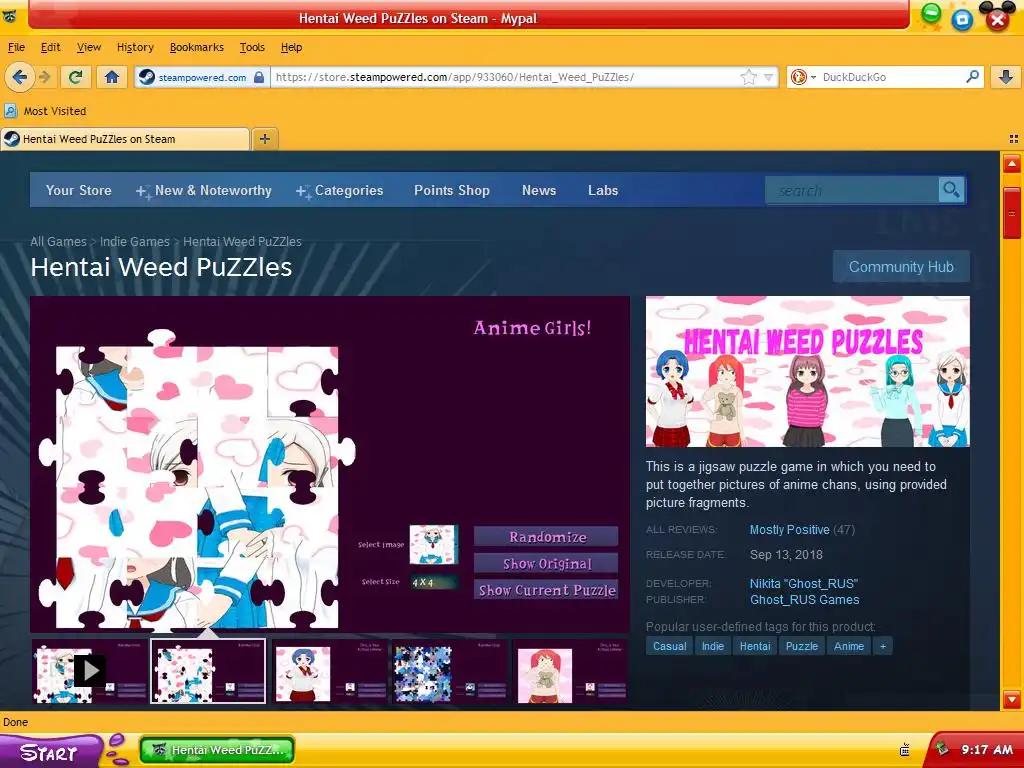Click the Puzzle tag
The height and width of the screenshot is (768, 1024).
801,646
